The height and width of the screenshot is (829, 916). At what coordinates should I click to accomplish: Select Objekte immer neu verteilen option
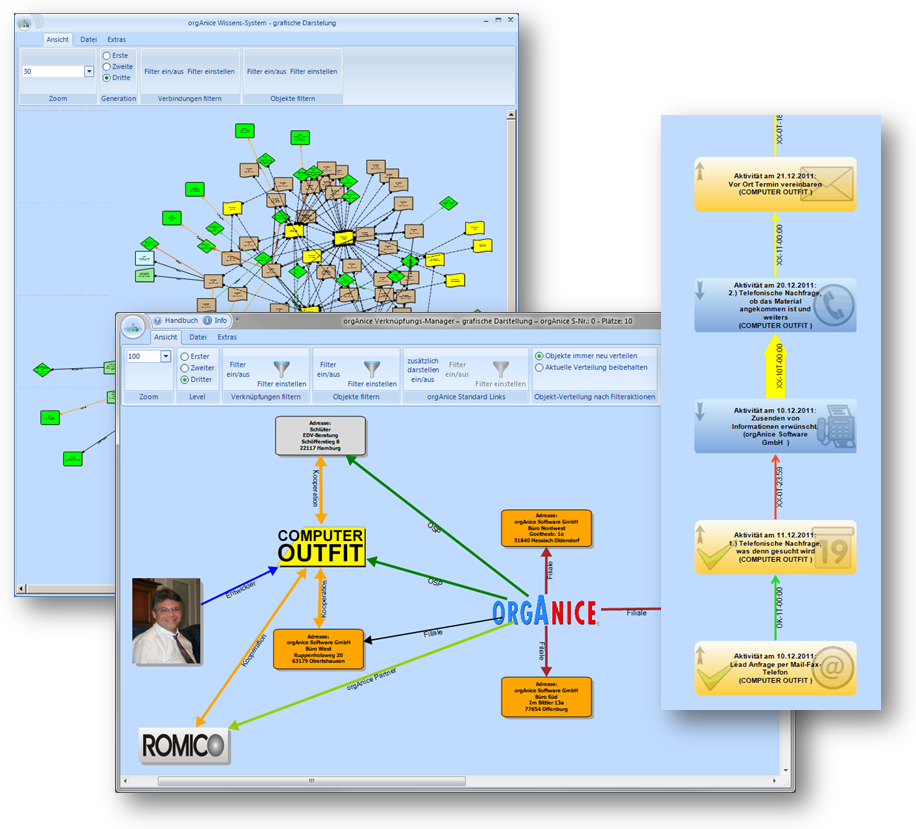539,356
